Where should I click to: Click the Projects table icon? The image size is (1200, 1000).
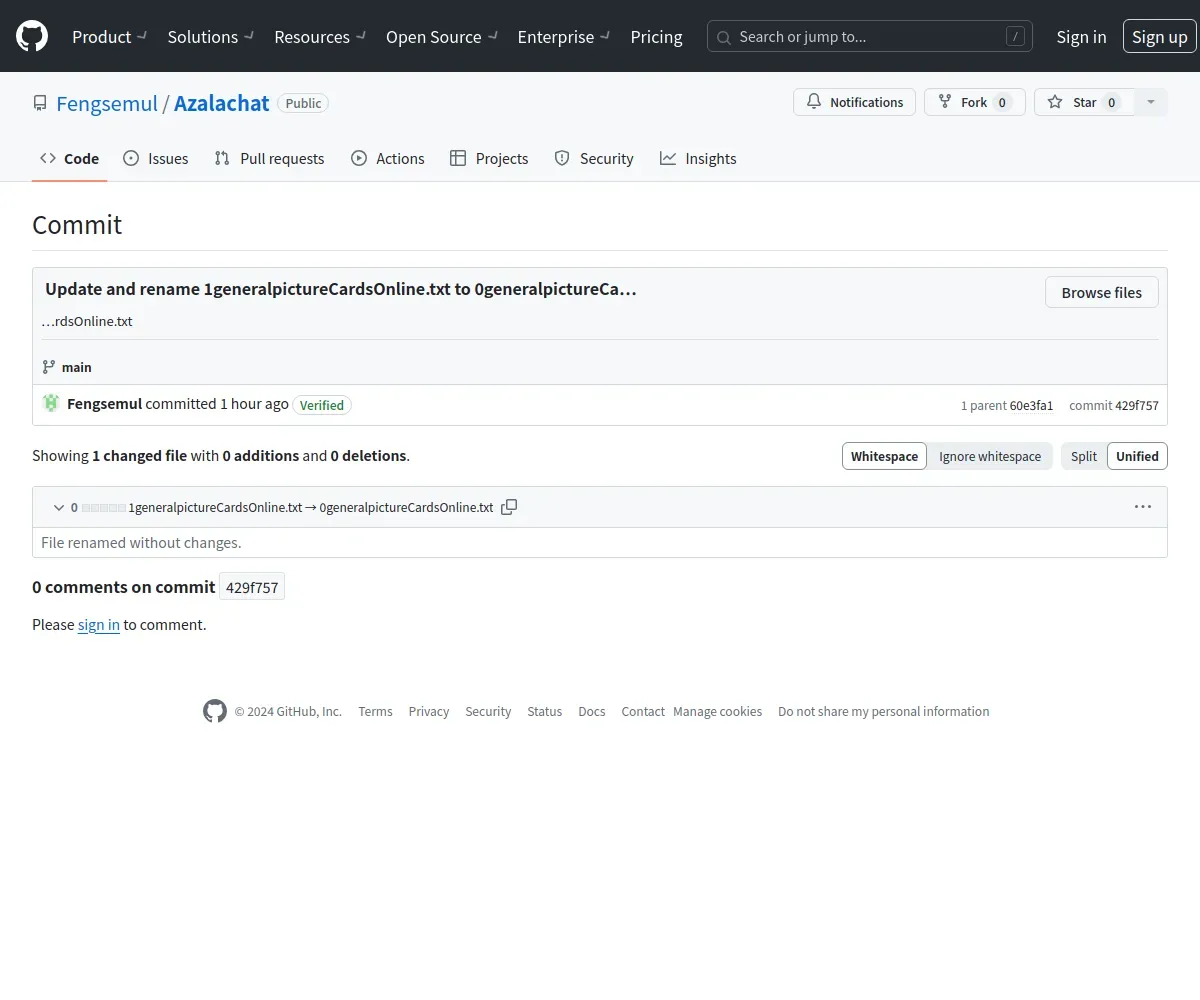[x=458, y=158]
